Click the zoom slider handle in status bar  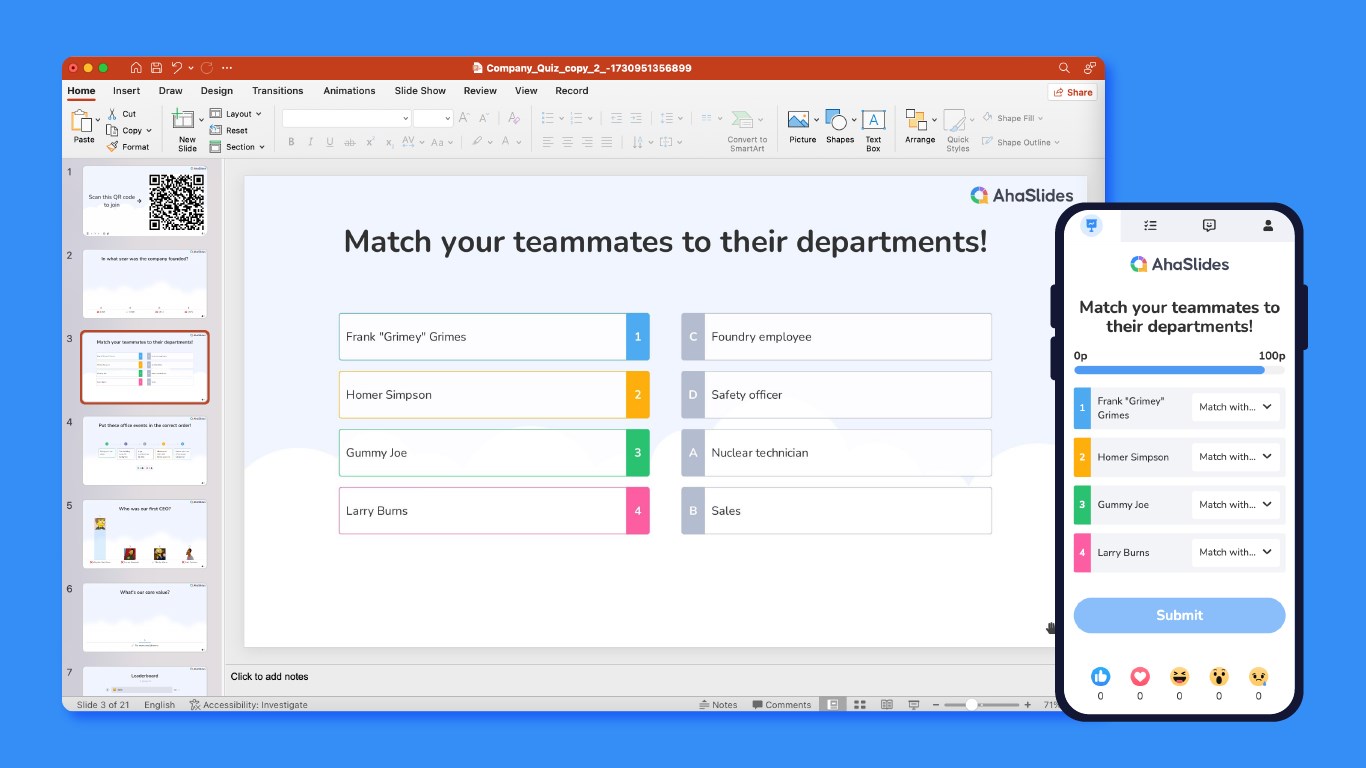point(971,705)
